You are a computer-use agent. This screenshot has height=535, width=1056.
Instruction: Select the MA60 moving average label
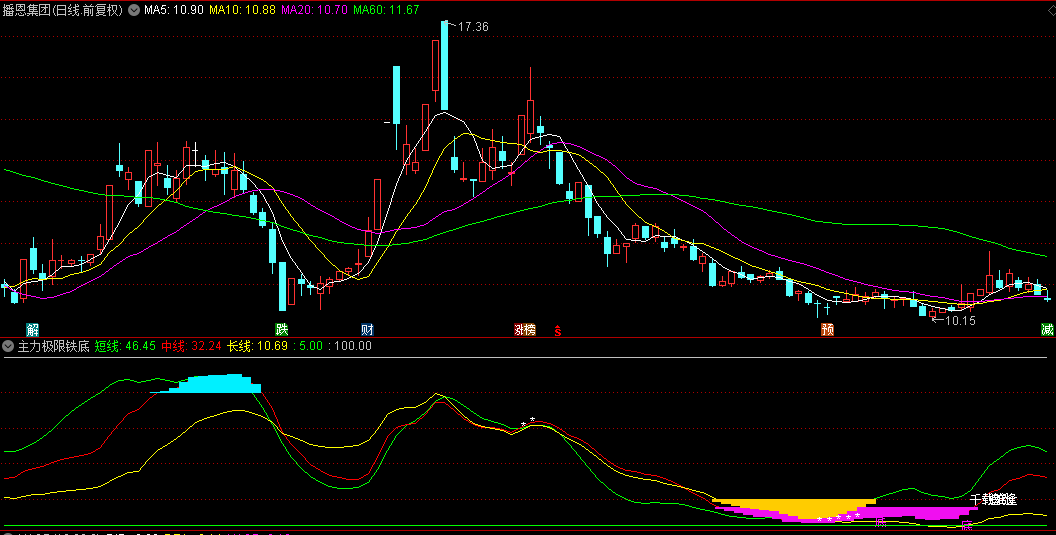point(386,10)
